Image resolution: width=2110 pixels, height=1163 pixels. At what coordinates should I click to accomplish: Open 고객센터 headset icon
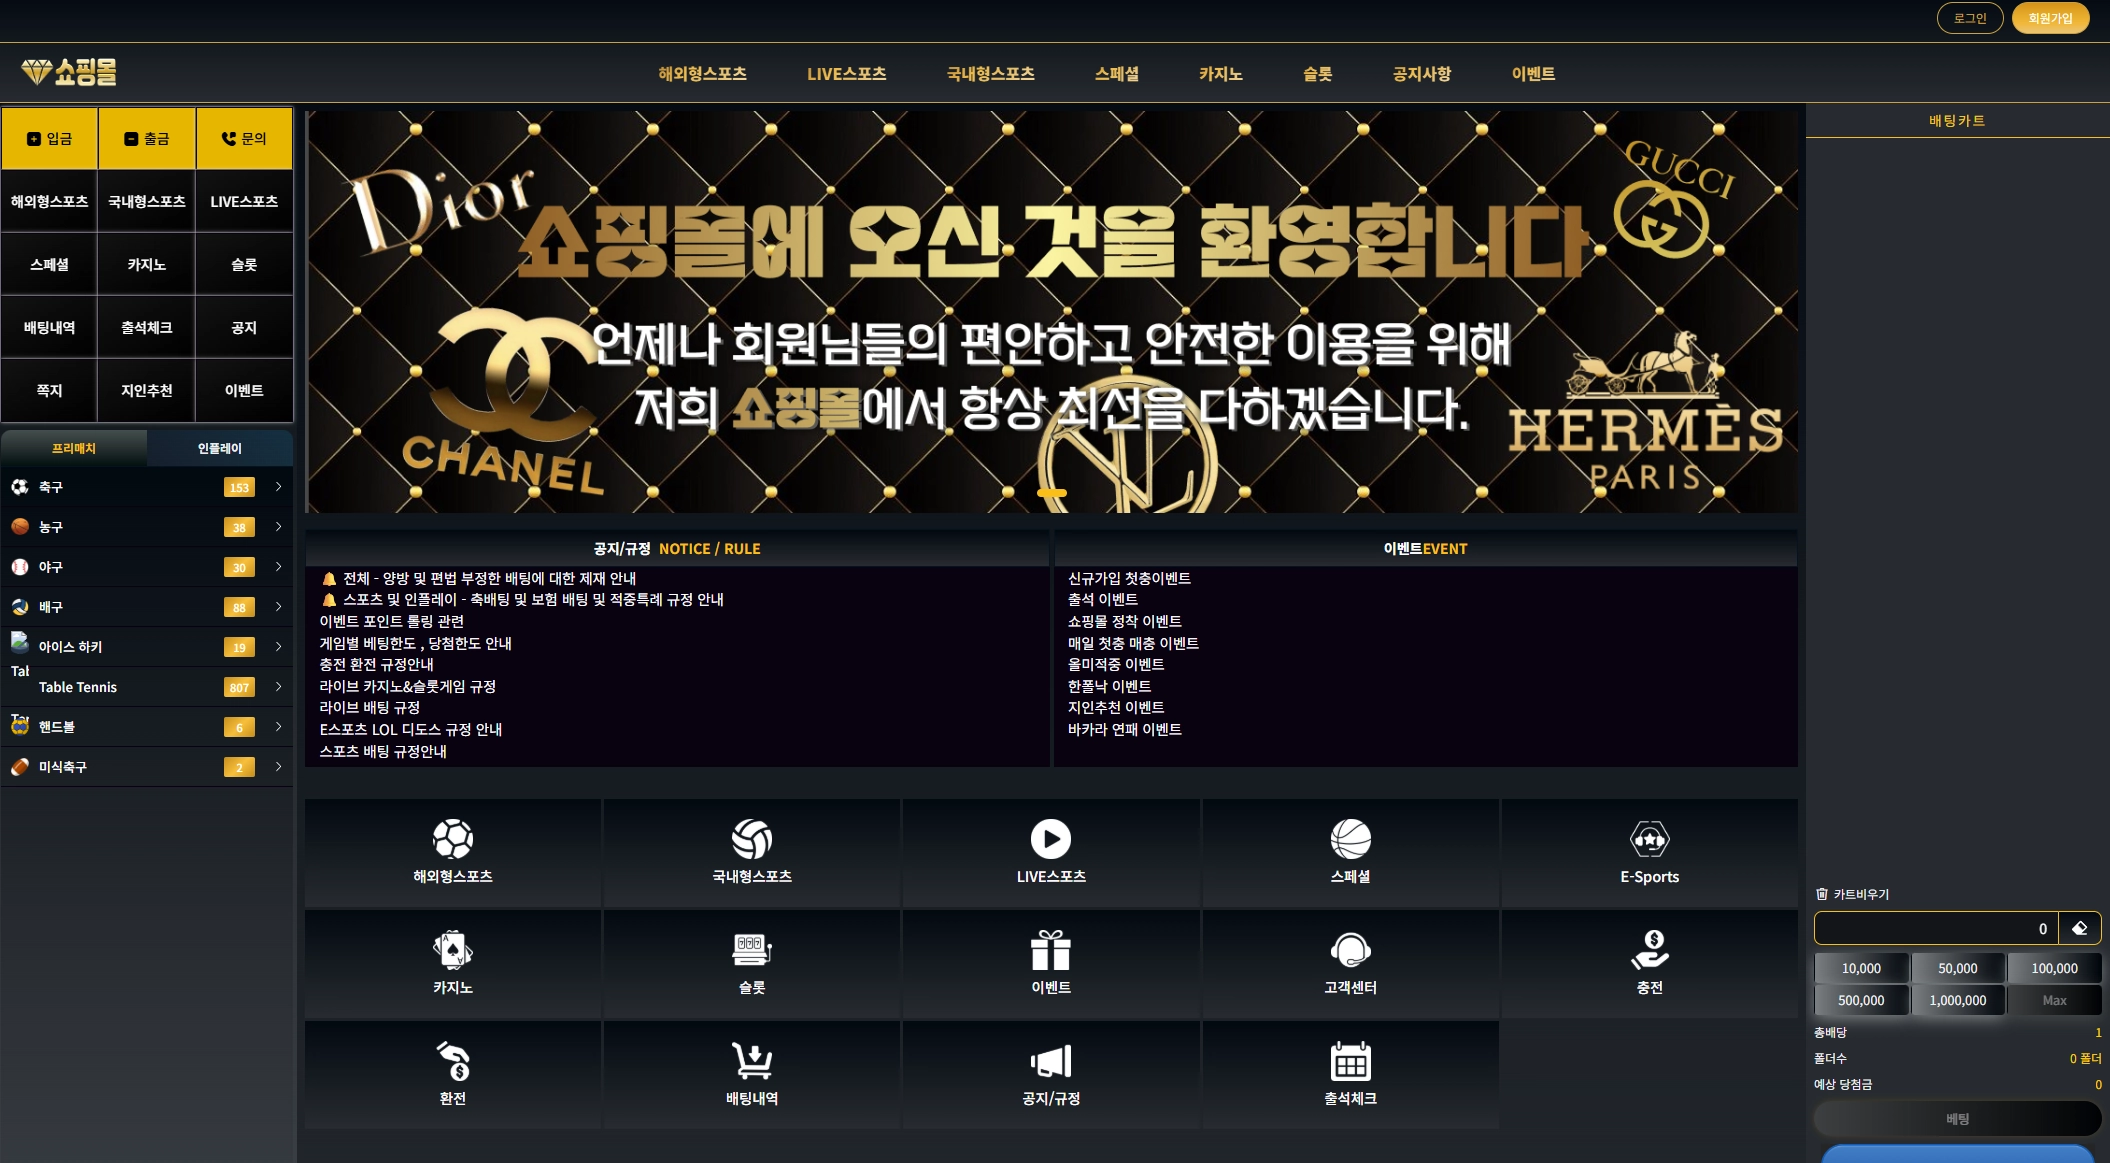click(1350, 950)
